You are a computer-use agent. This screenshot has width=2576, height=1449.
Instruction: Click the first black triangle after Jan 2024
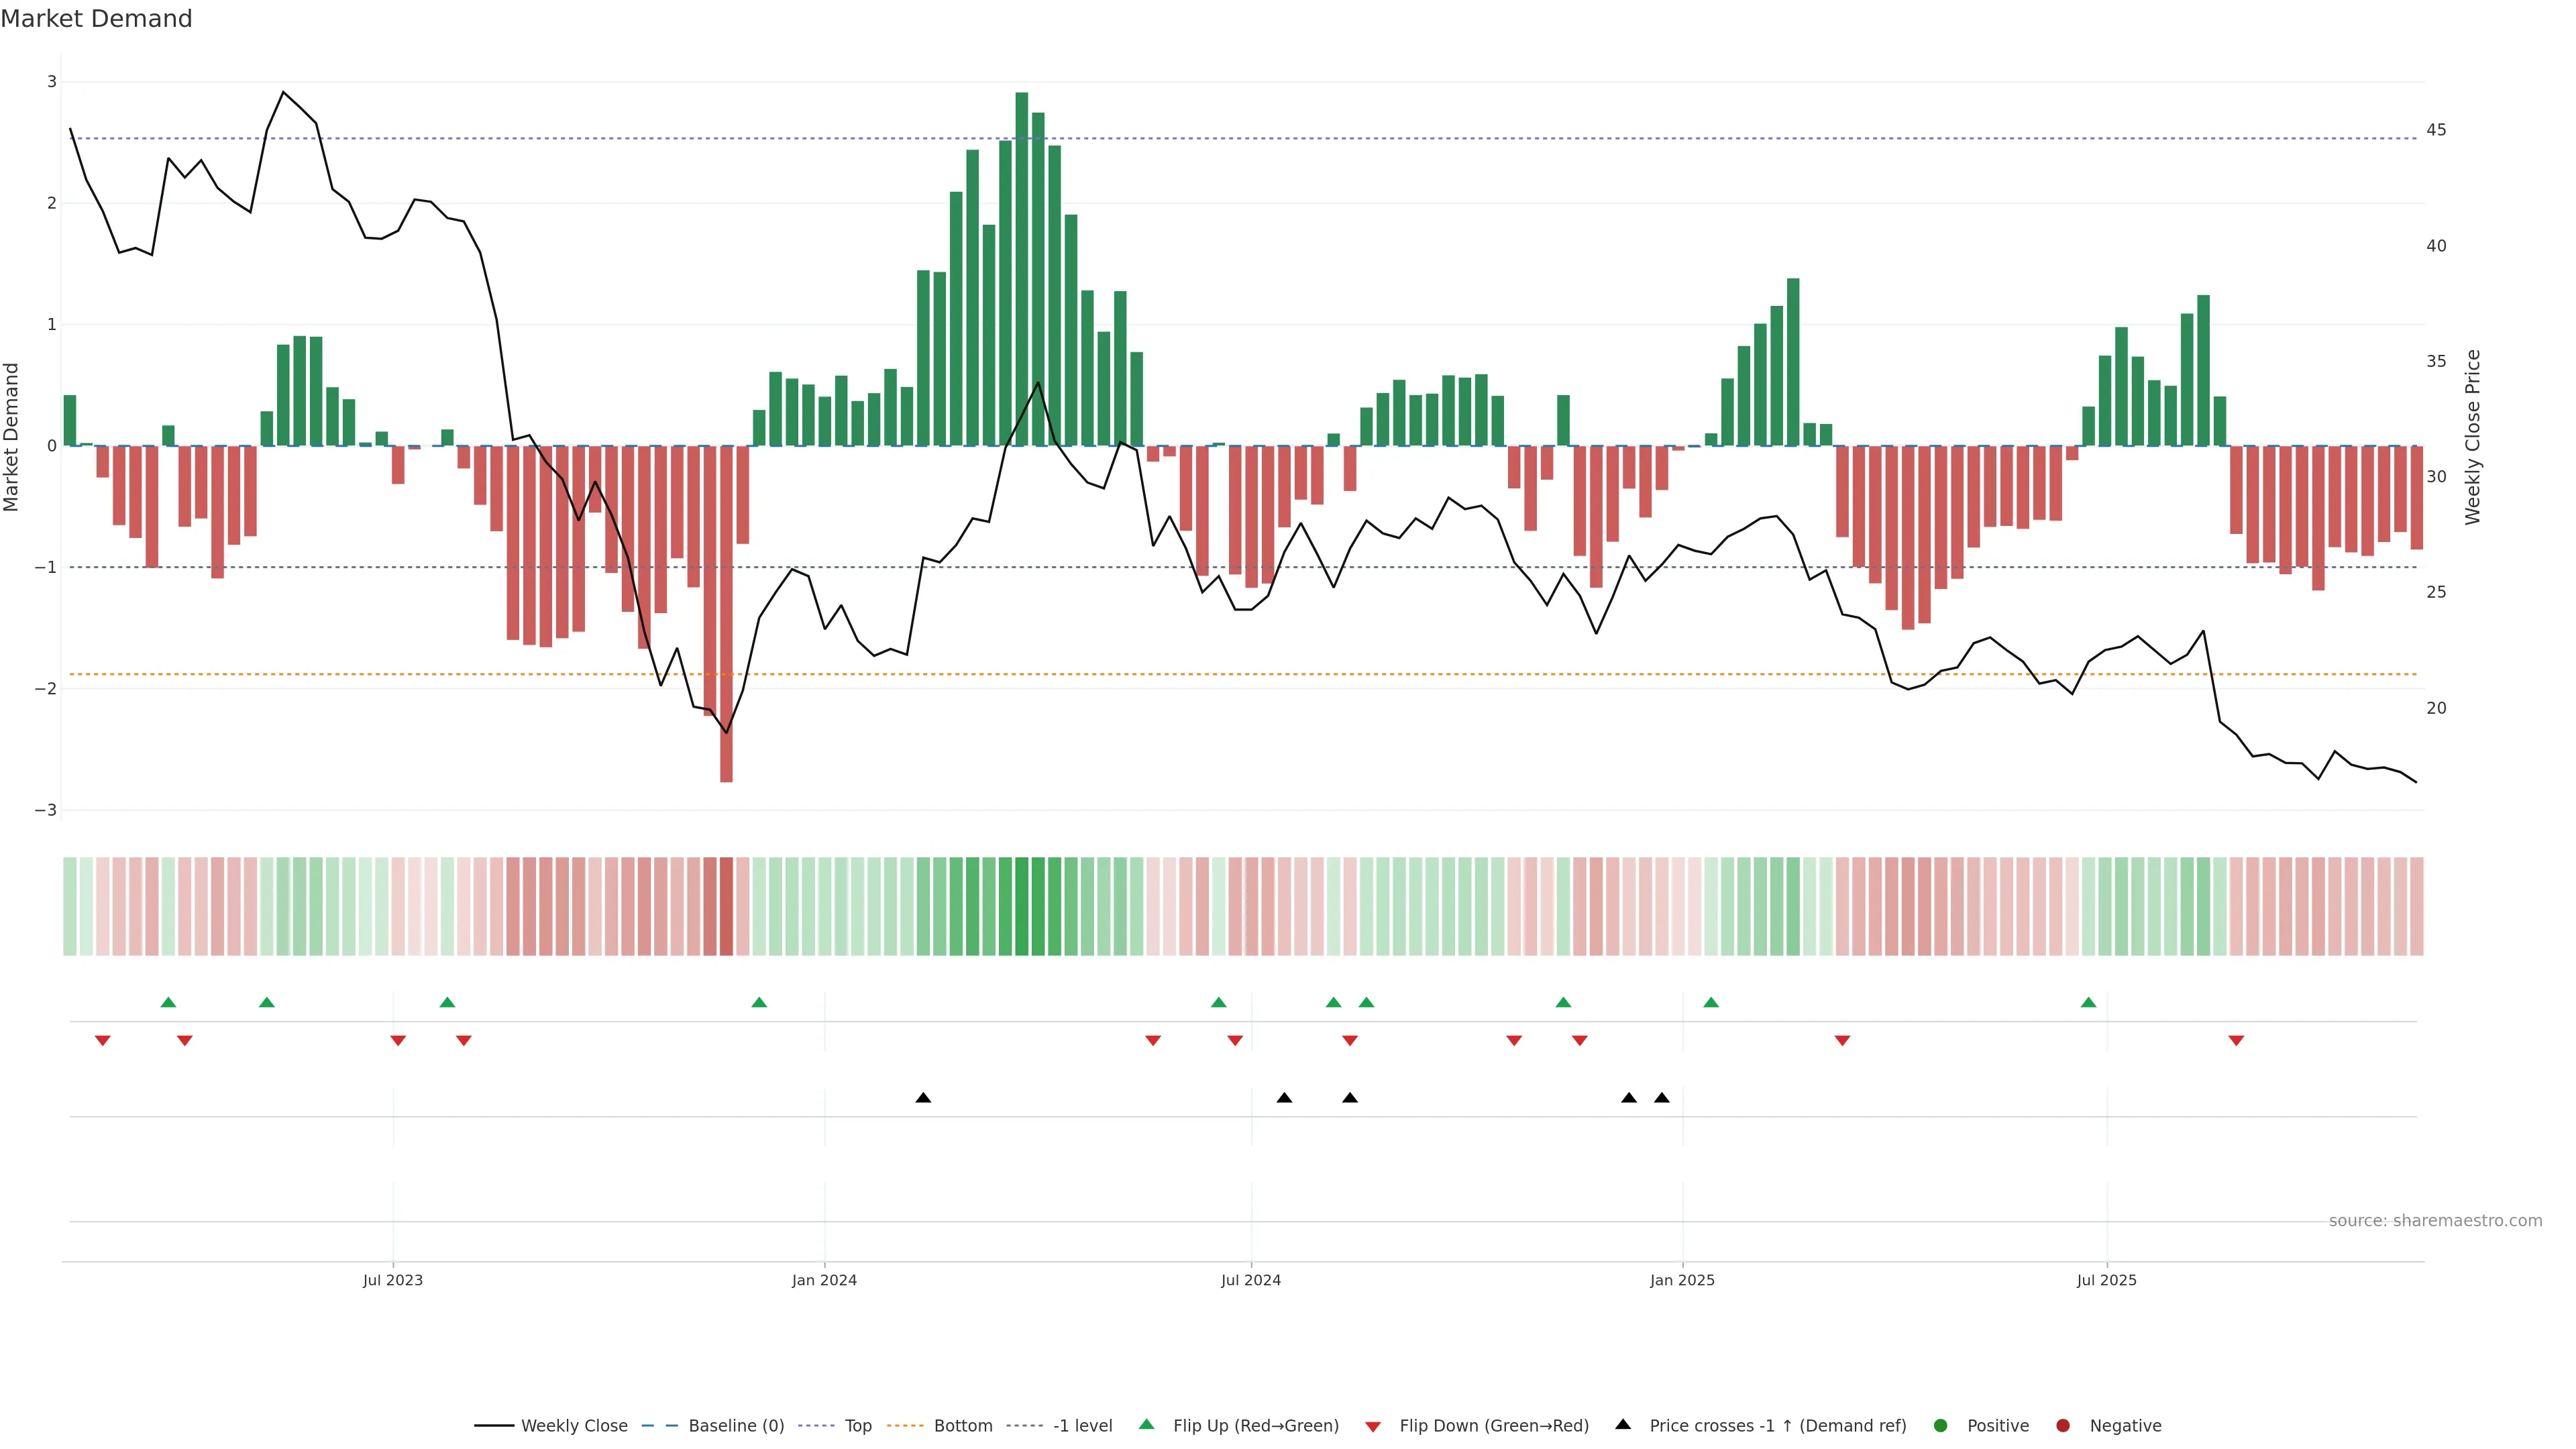(x=923, y=1098)
